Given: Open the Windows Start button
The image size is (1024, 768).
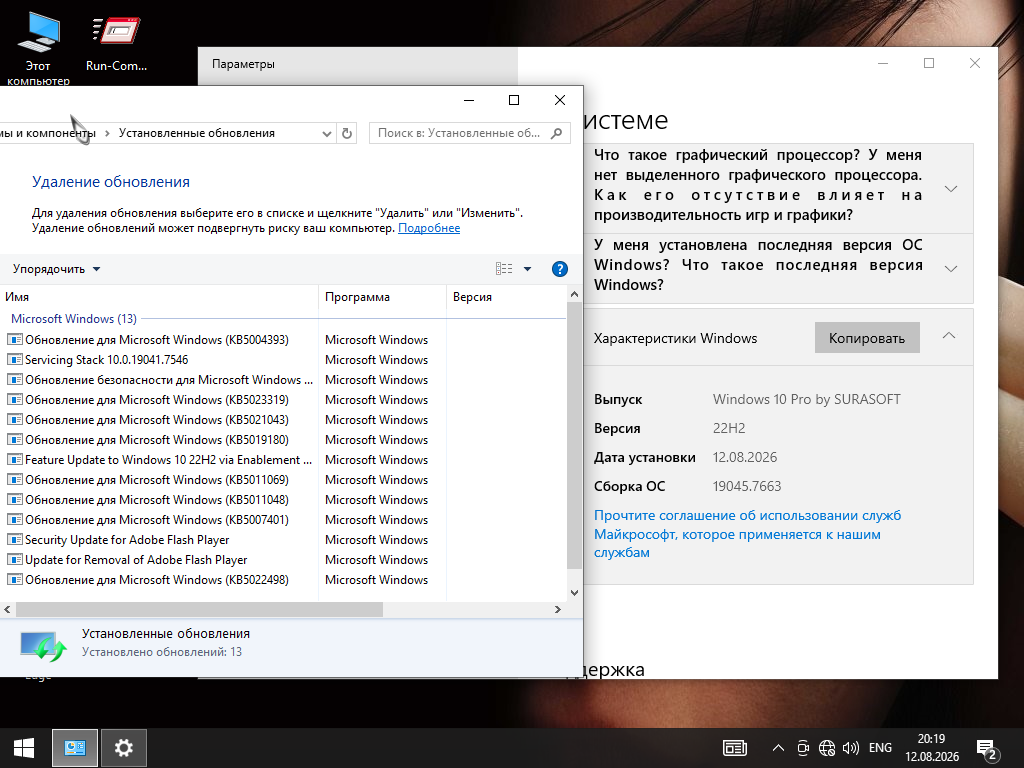Looking at the screenshot, I should coord(24,748).
